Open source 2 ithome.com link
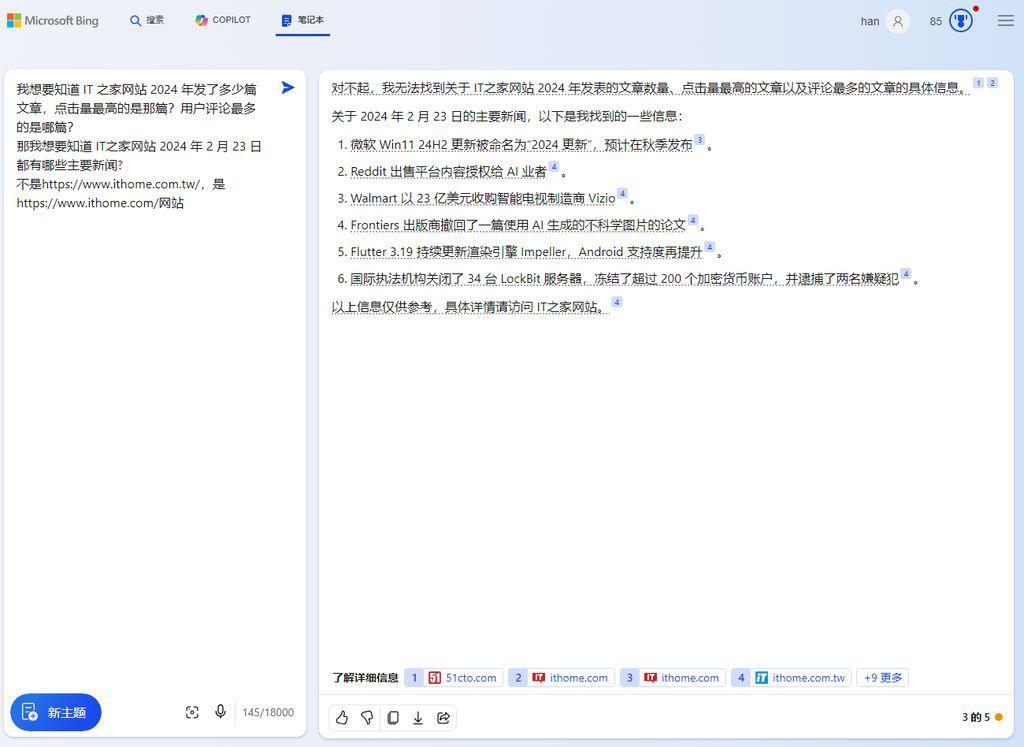Viewport: 1024px width, 747px height. (x=561, y=678)
